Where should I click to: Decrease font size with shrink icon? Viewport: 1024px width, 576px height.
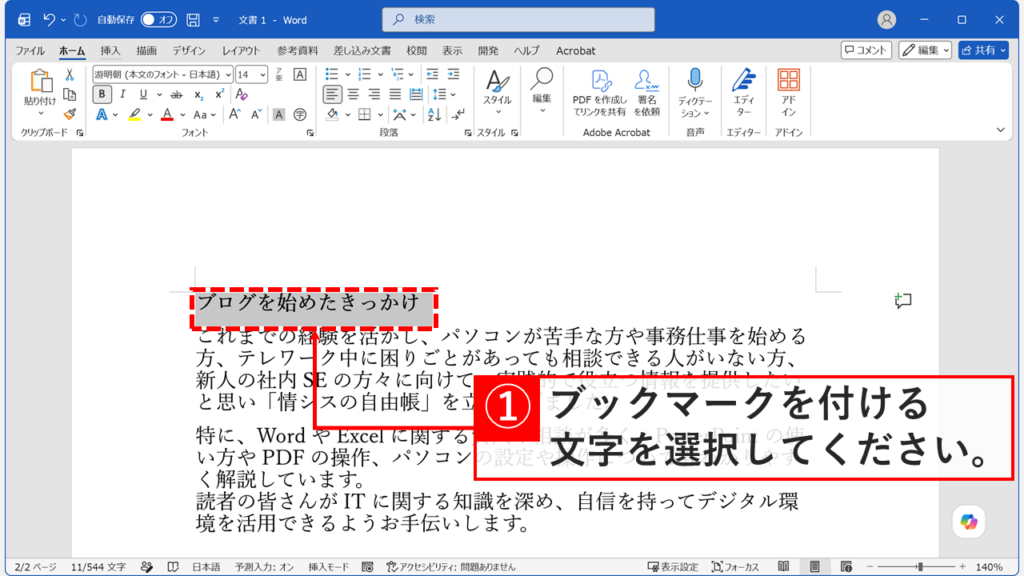coord(256,115)
